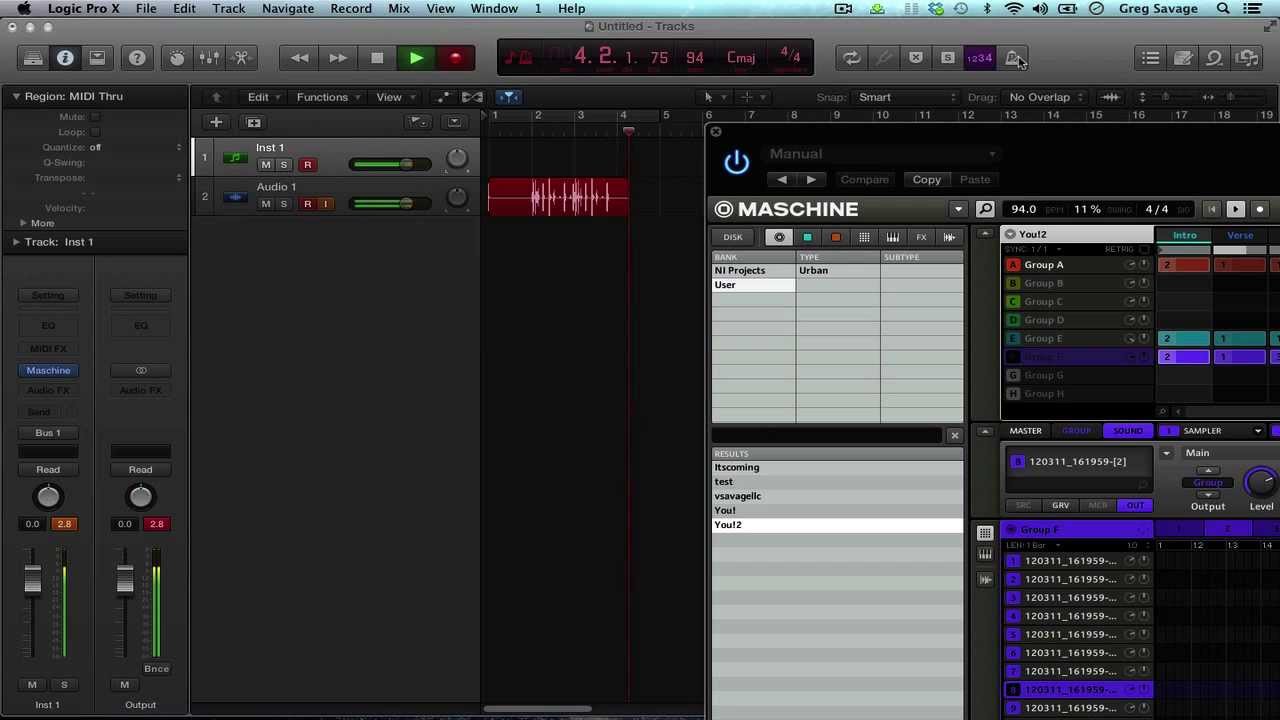Open the Maschine slot in Inst 1 strip
This screenshot has height=720, width=1280.
48,370
